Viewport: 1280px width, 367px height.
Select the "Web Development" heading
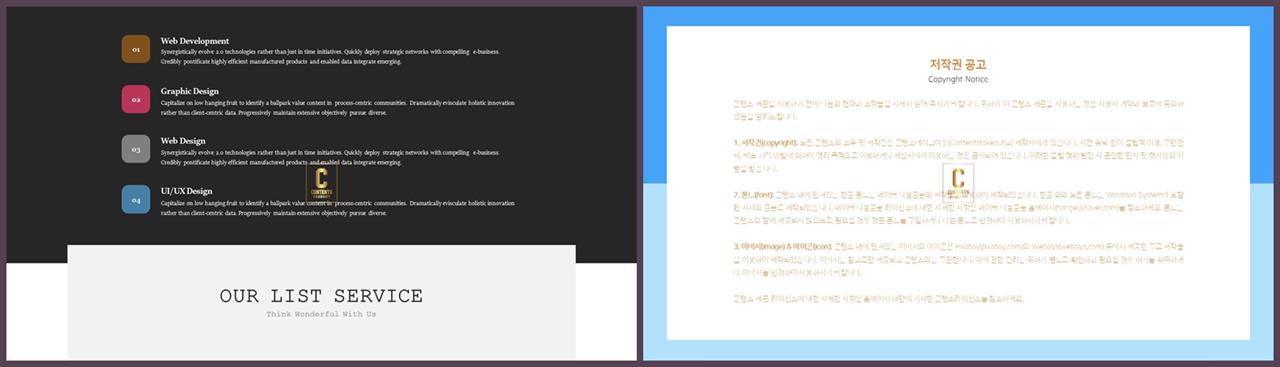pyautogui.click(x=195, y=41)
